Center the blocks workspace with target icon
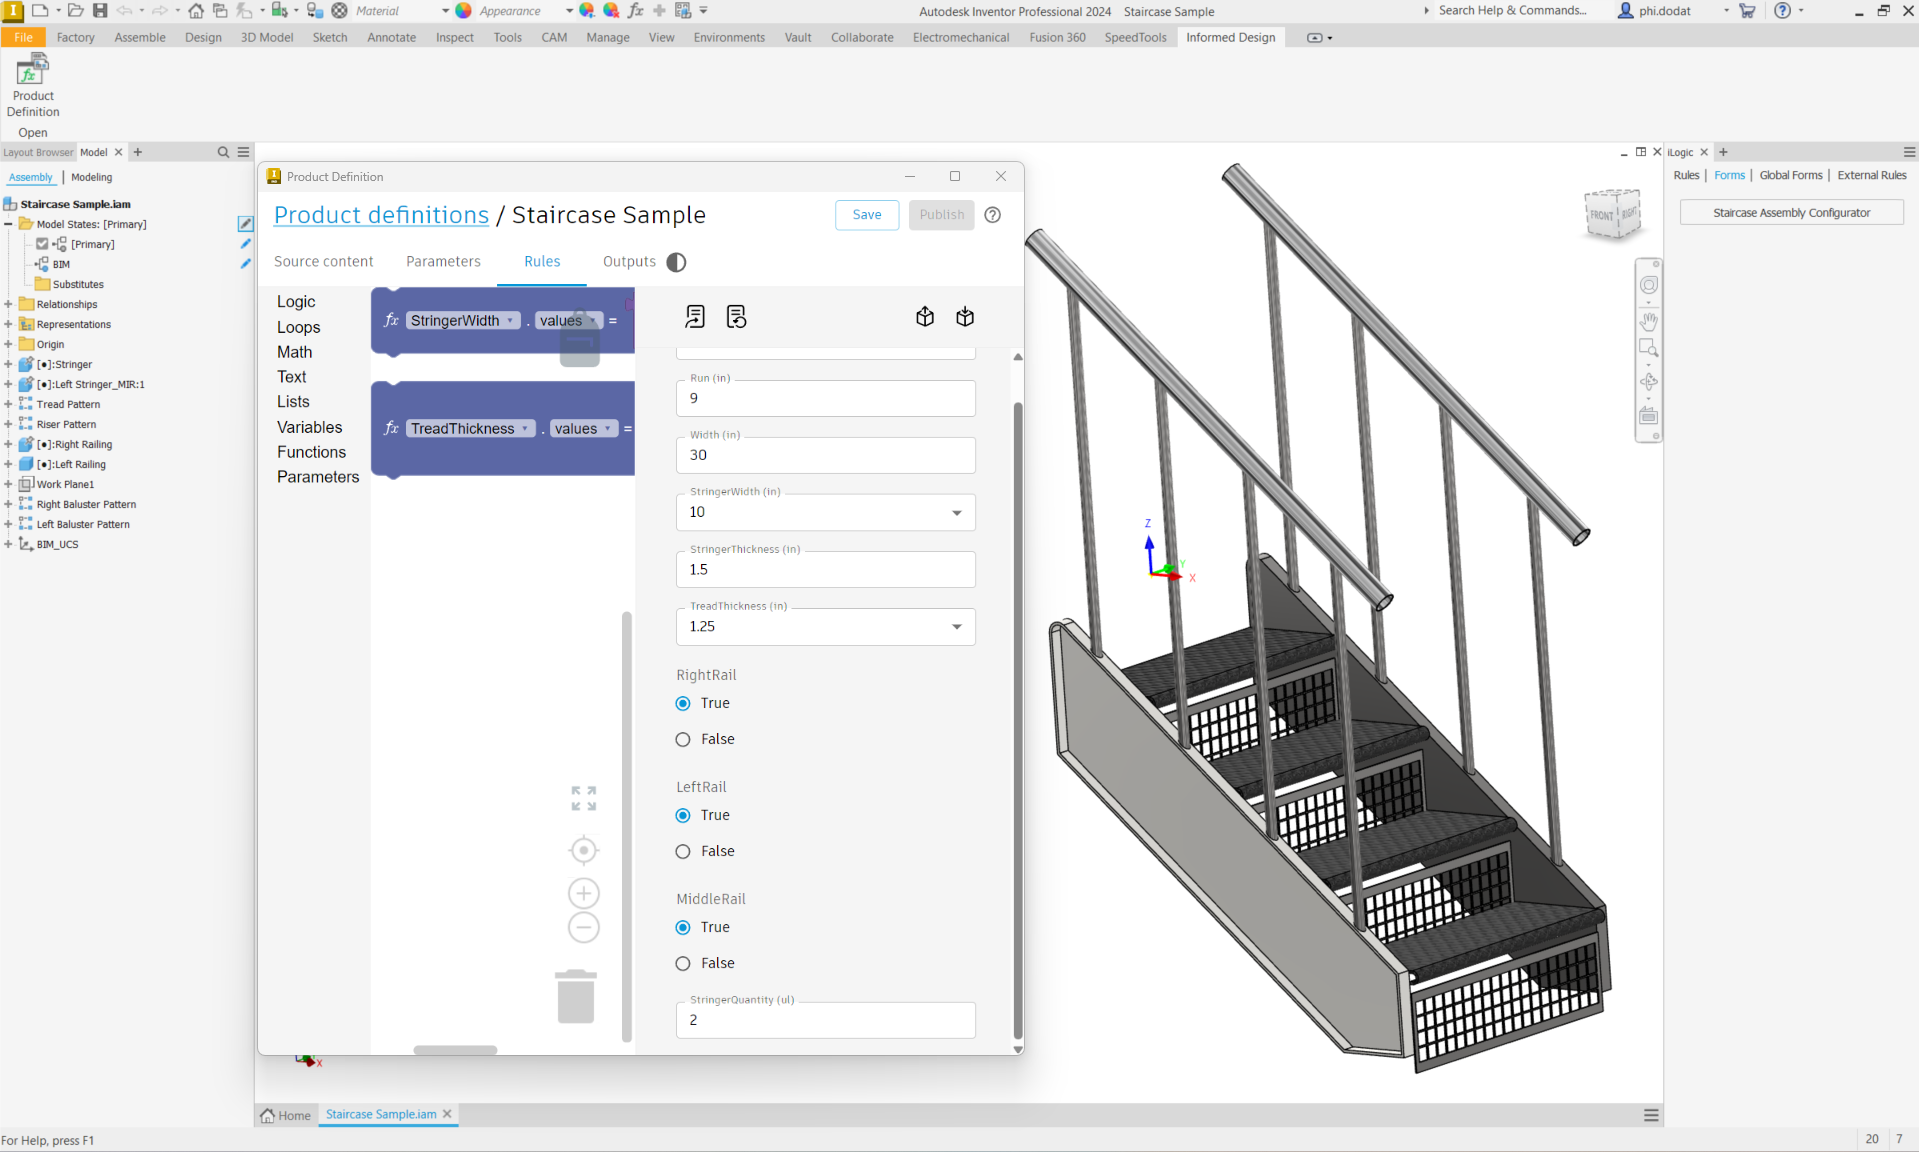This screenshot has height=1152, width=1919. click(584, 850)
